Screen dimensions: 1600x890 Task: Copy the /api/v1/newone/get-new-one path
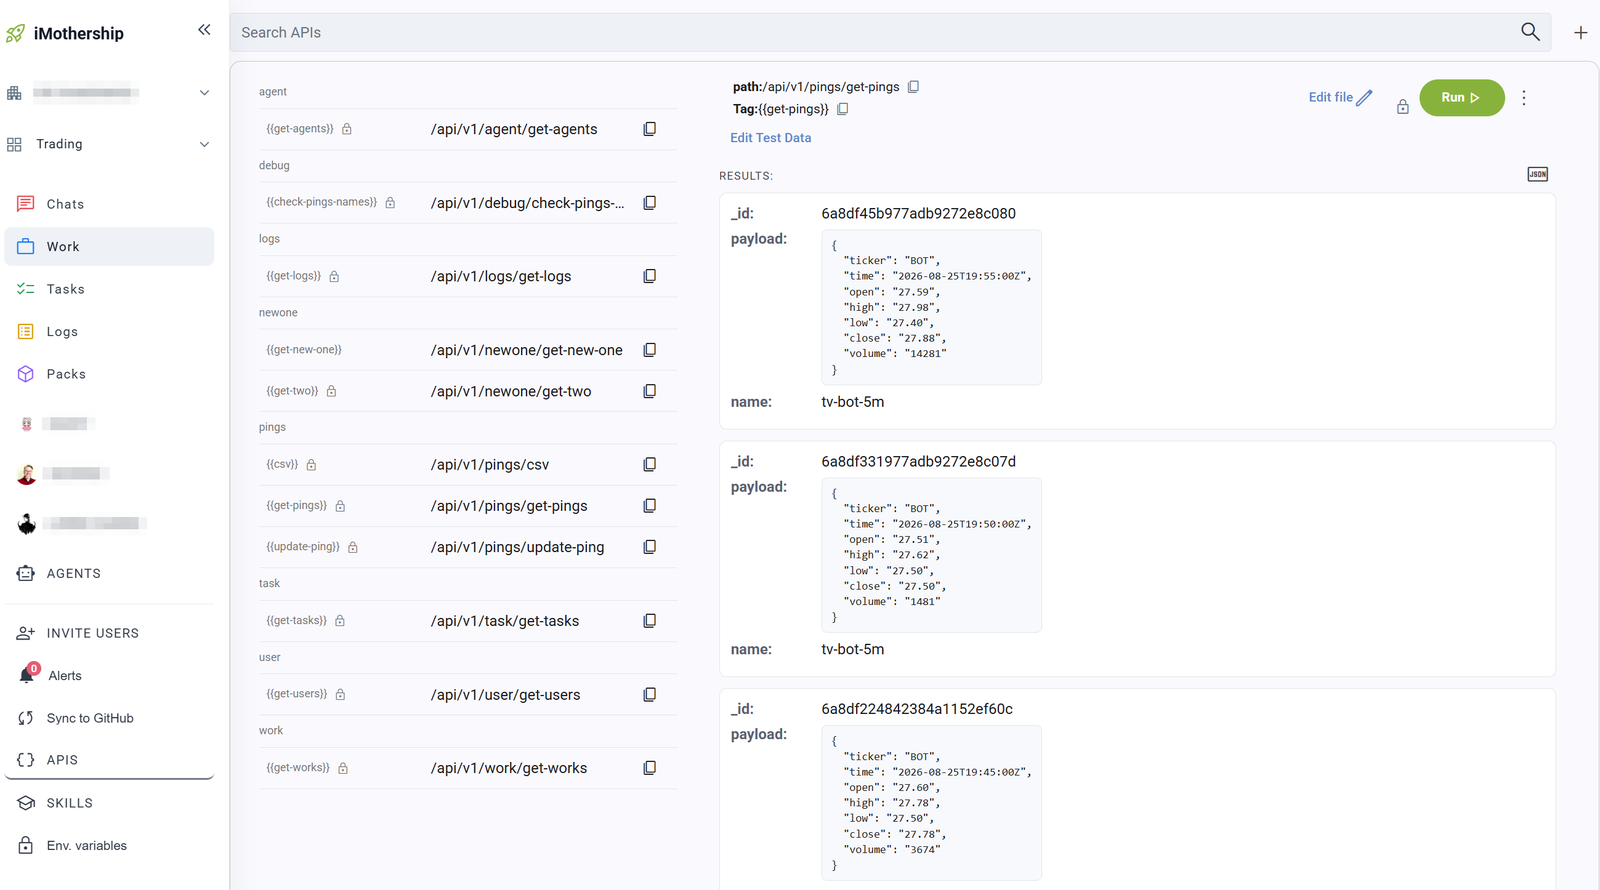click(x=650, y=350)
